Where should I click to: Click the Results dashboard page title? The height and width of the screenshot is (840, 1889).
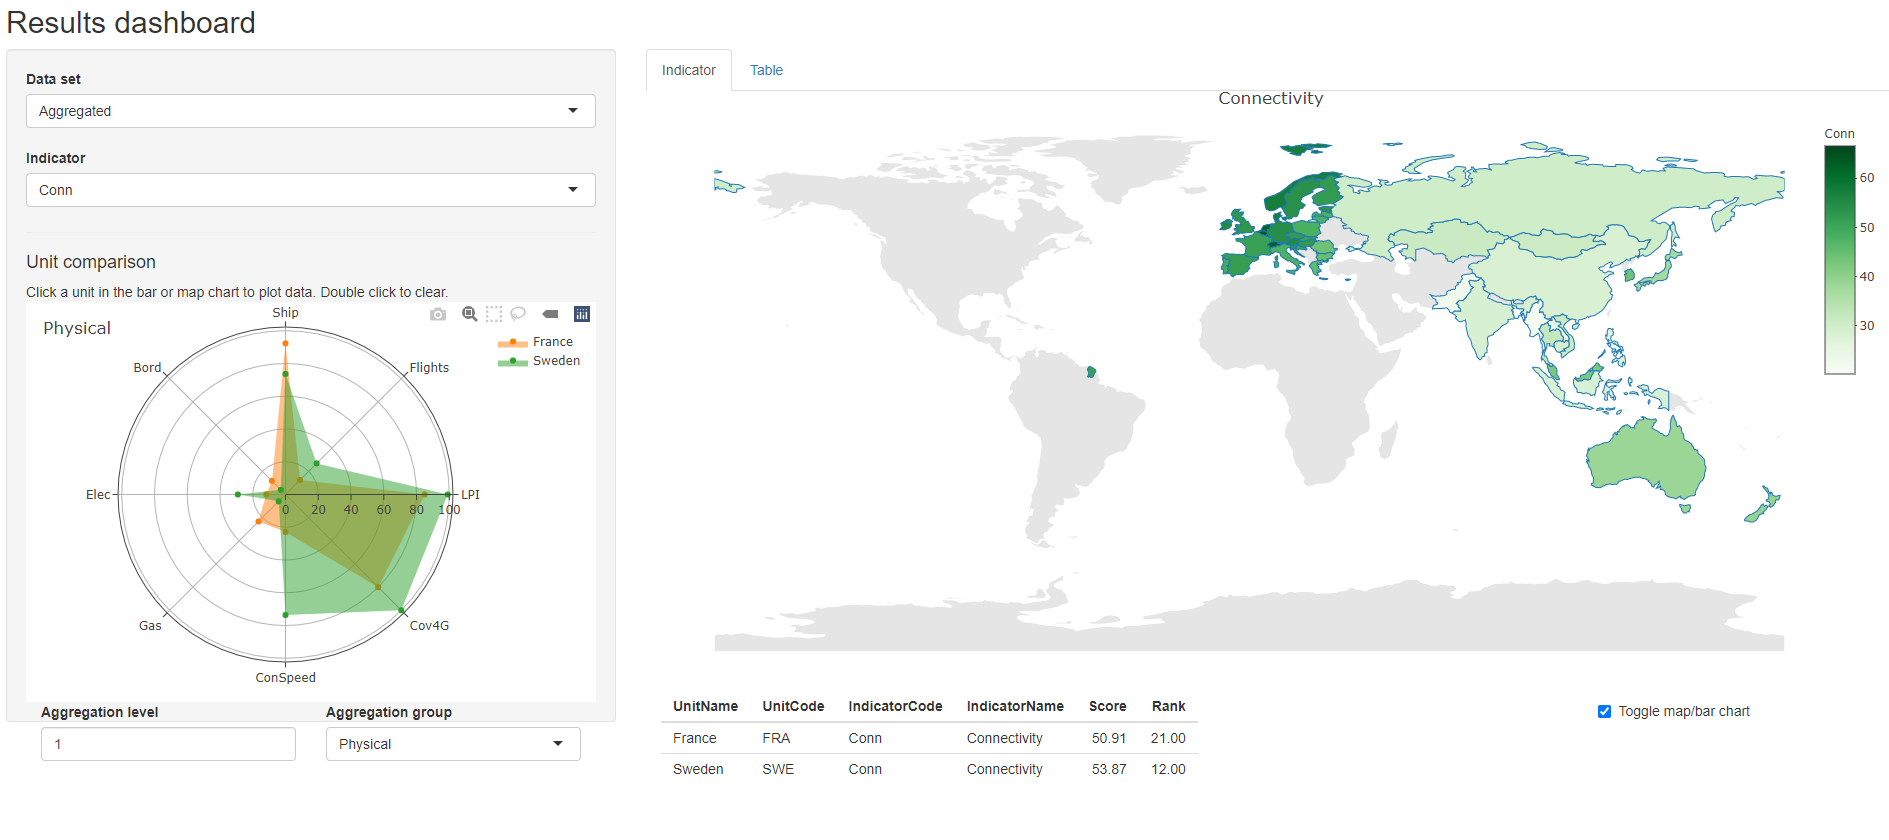pyautogui.click(x=131, y=23)
